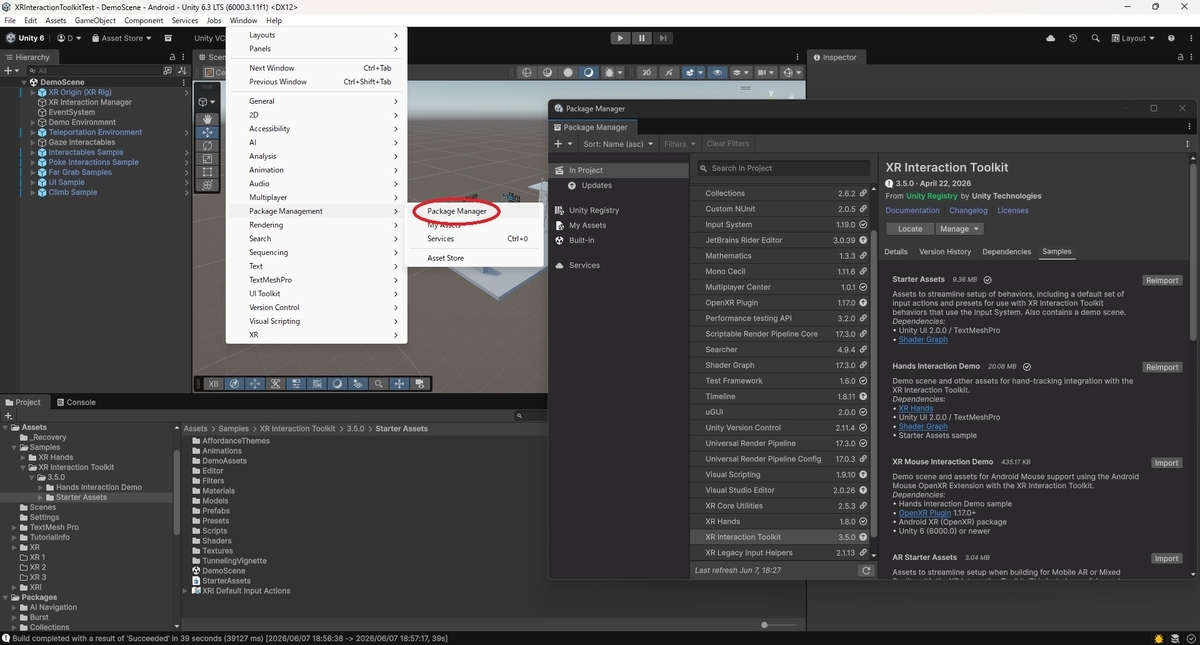Click the Pause button
Screen dimensions: 1200x645
(641, 38)
